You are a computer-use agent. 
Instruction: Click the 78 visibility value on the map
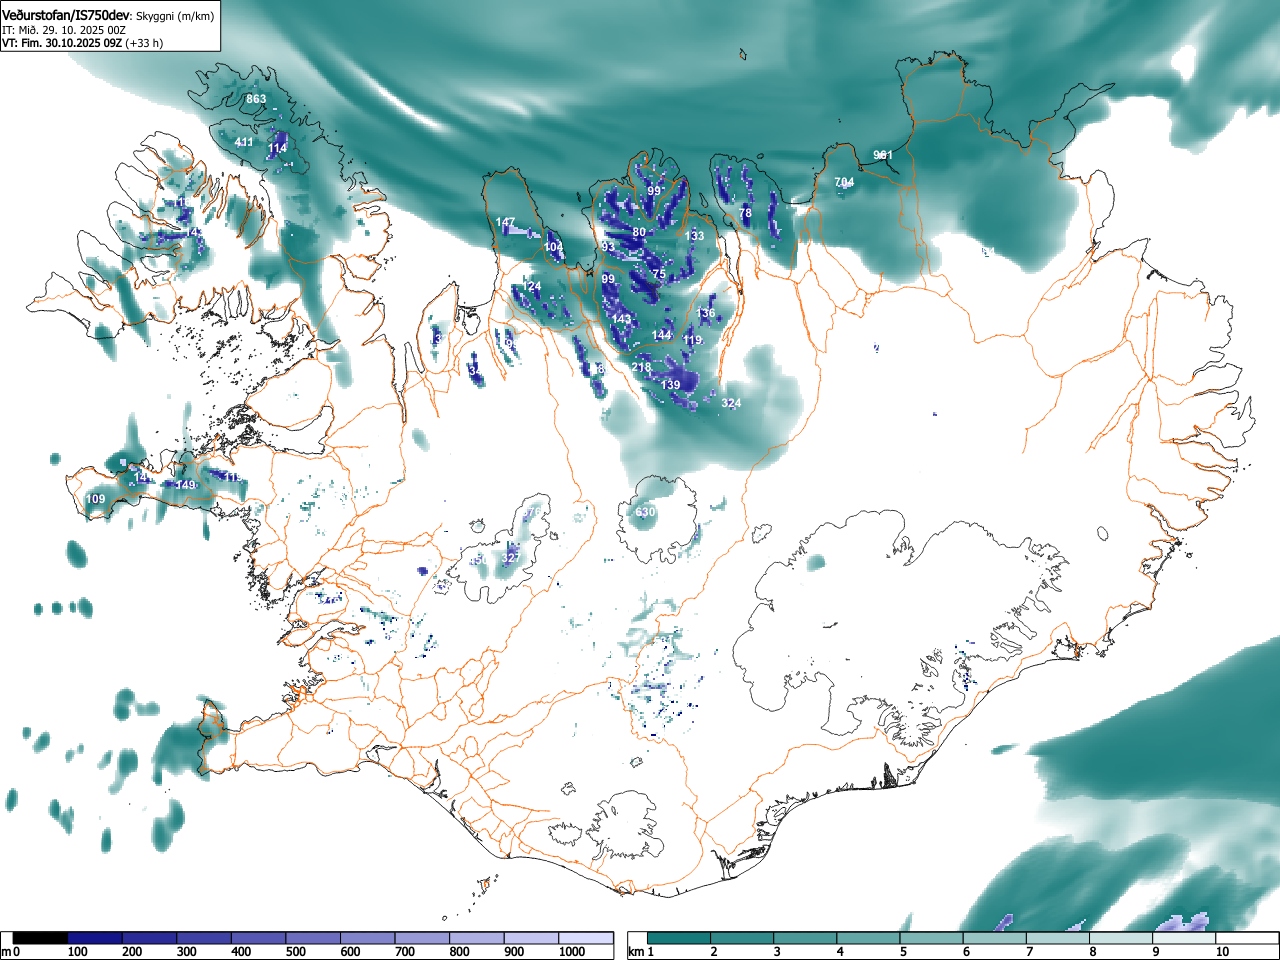(x=745, y=213)
